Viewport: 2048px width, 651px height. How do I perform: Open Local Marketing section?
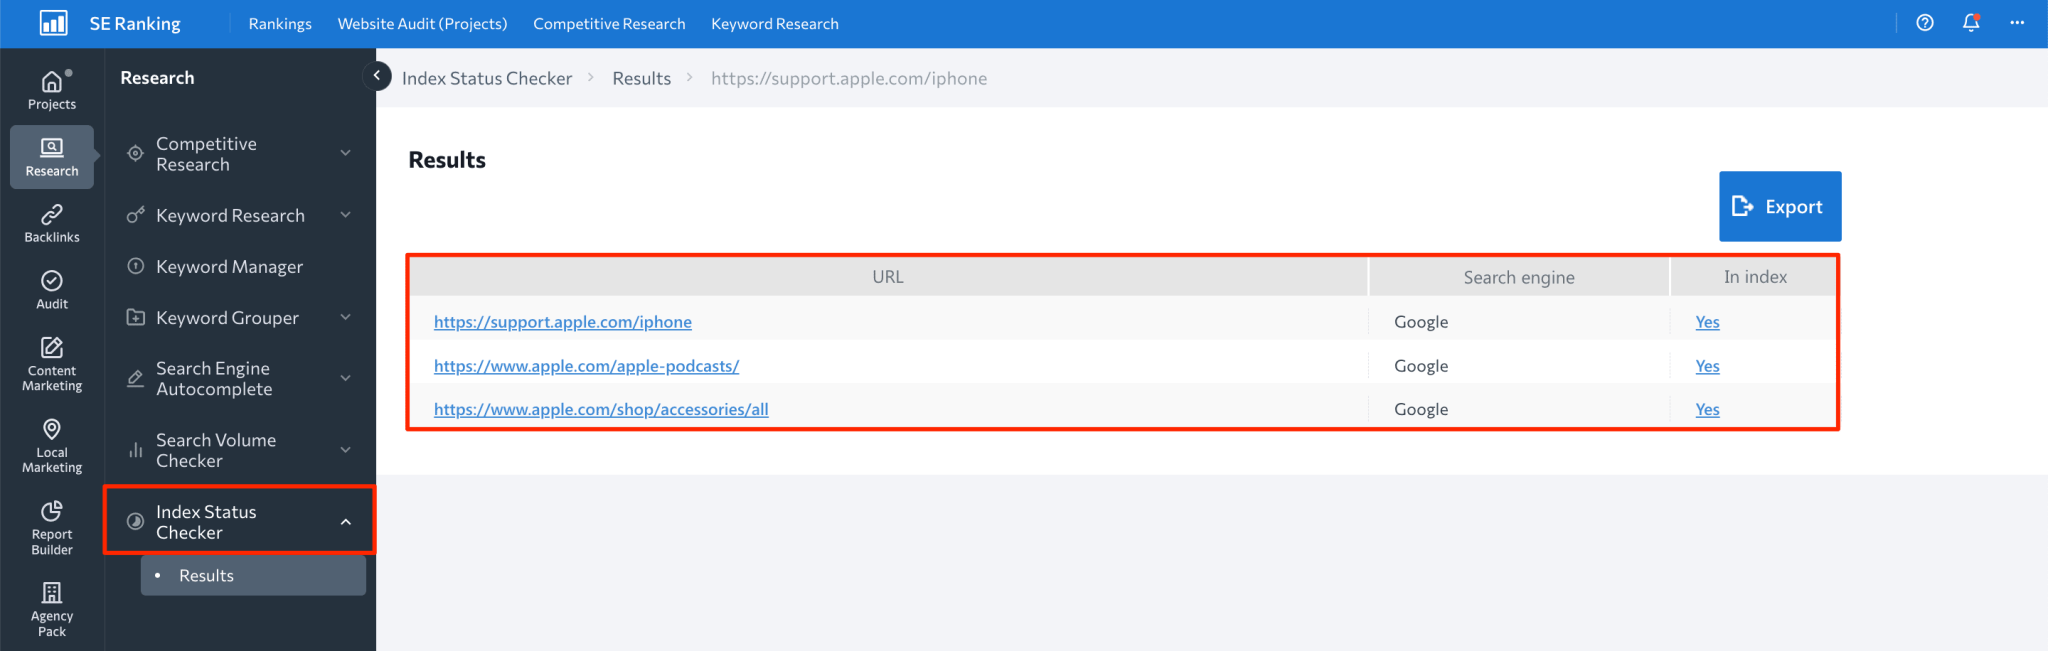(x=52, y=446)
